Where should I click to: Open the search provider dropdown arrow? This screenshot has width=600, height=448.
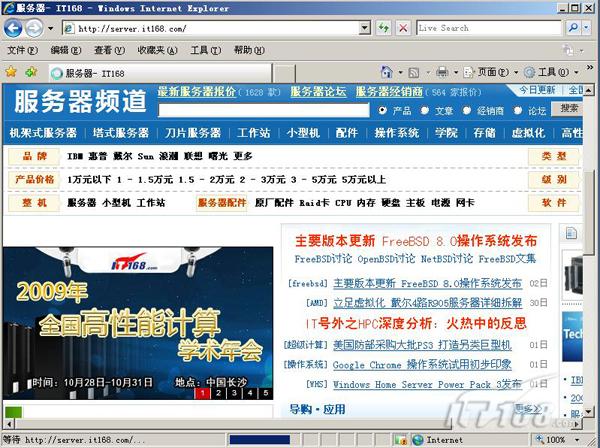(586, 28)
